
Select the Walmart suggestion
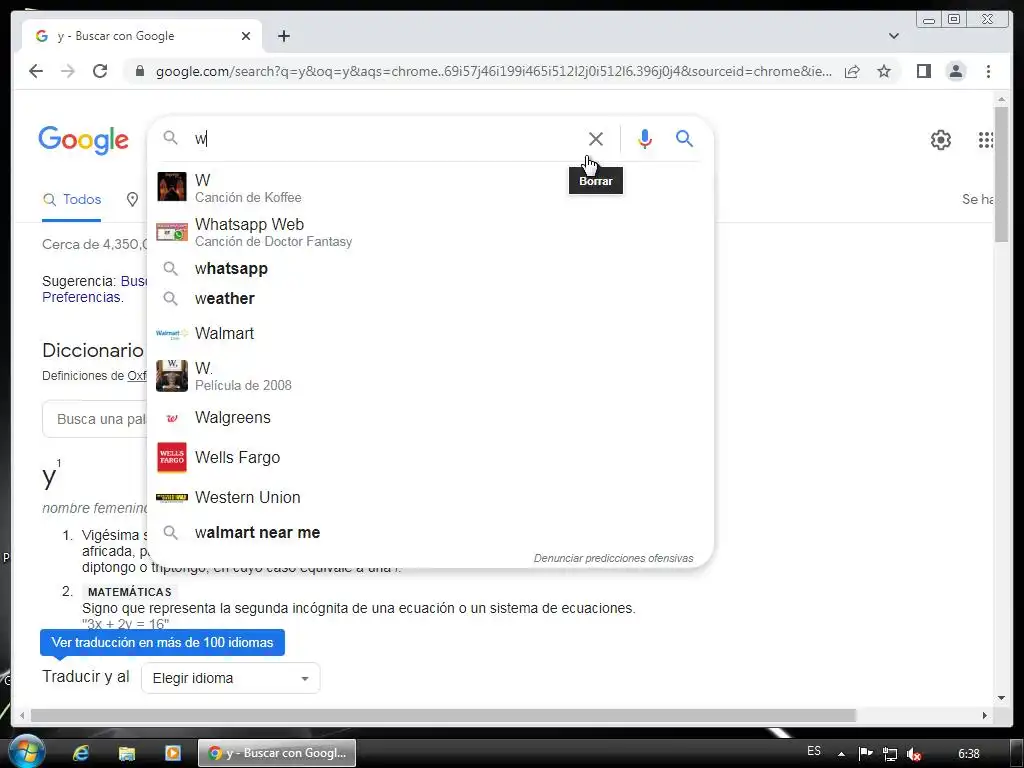[x=430, y=333]
